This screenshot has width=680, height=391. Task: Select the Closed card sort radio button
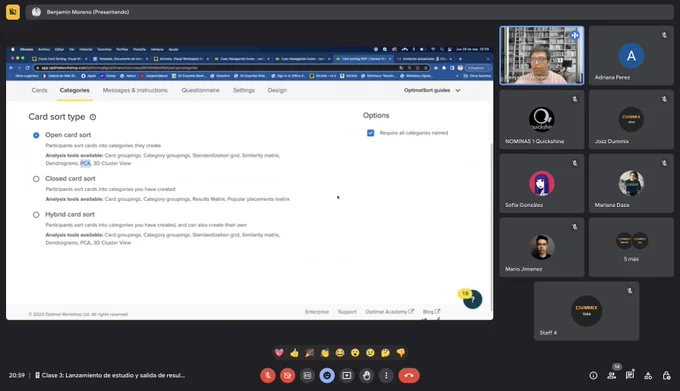point(36,179)
